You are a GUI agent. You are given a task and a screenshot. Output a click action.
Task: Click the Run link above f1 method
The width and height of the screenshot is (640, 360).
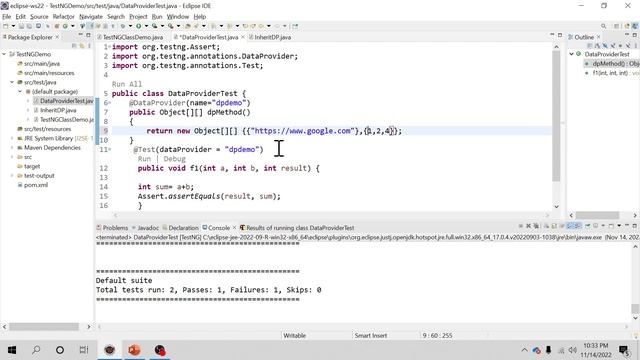144,159
